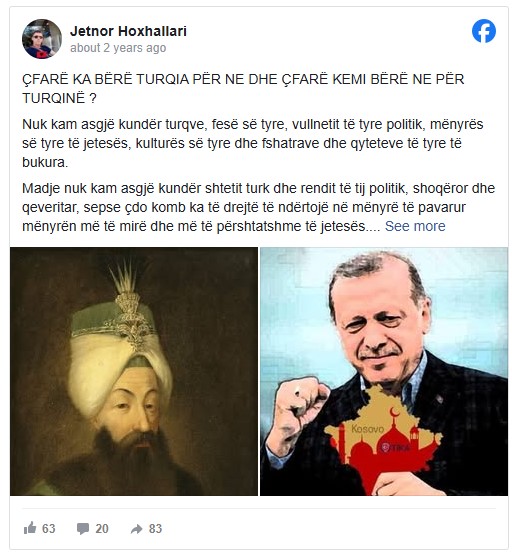Screen dimensions: 512x553
Task: Click the thumbs-up like icon
Action: pos(30,528)
